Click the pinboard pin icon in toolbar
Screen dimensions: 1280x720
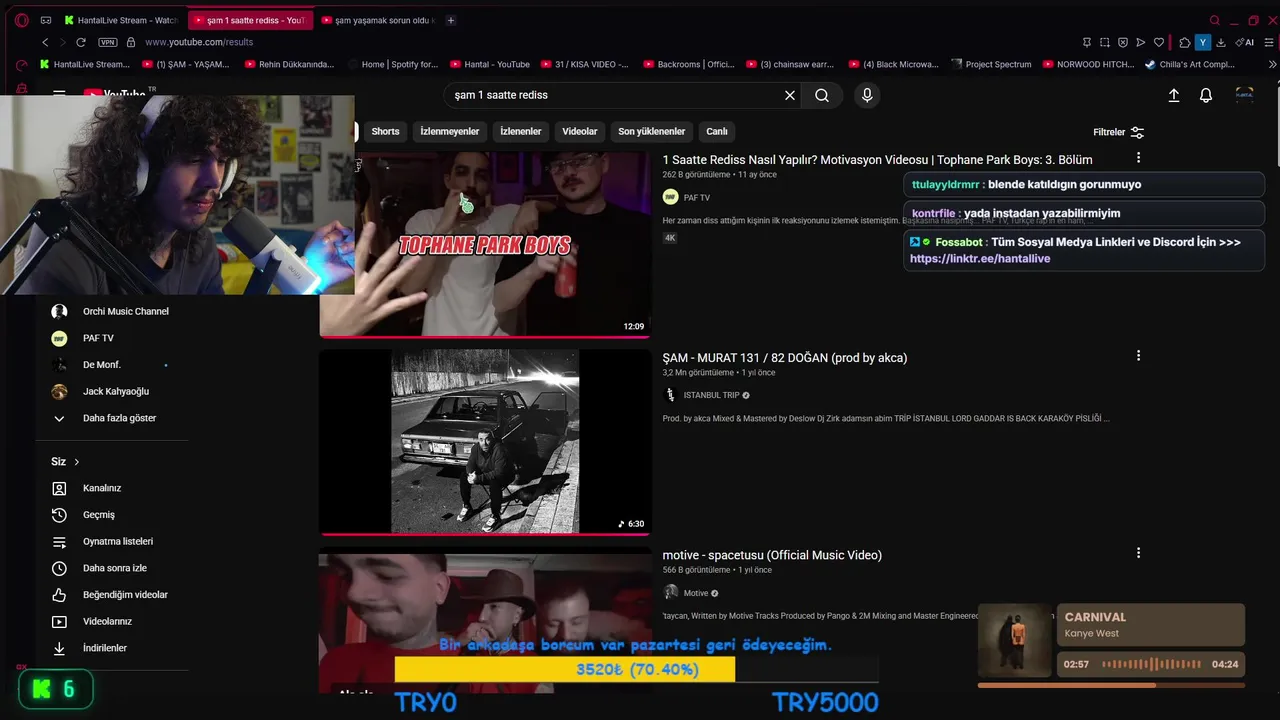coord(1087,42)
